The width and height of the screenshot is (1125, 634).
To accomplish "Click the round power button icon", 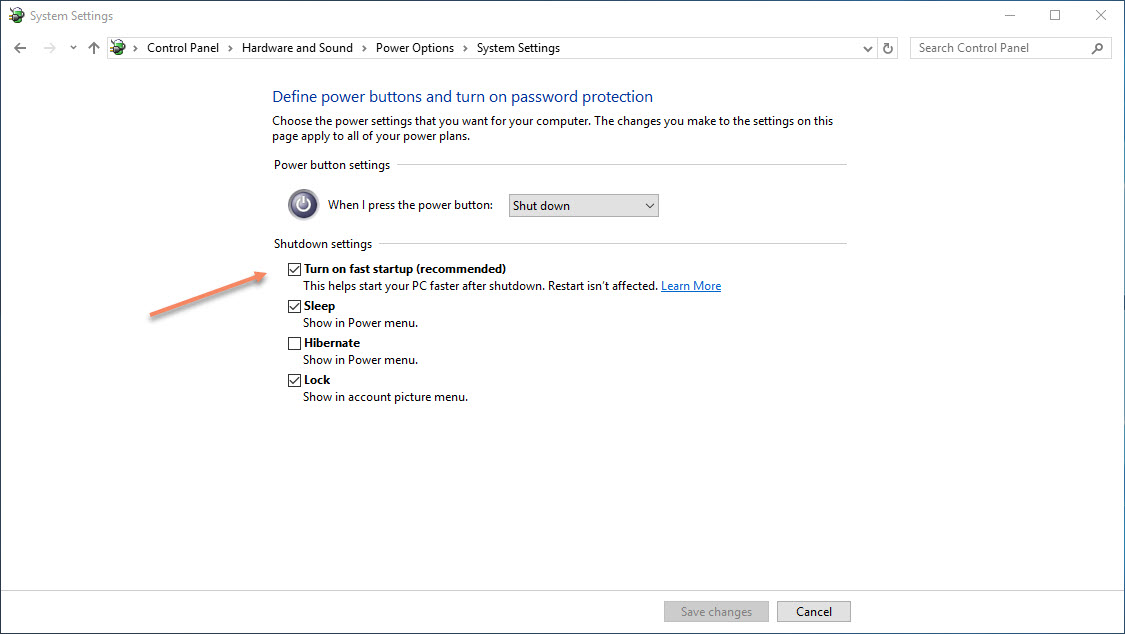I will coord(302,204).
